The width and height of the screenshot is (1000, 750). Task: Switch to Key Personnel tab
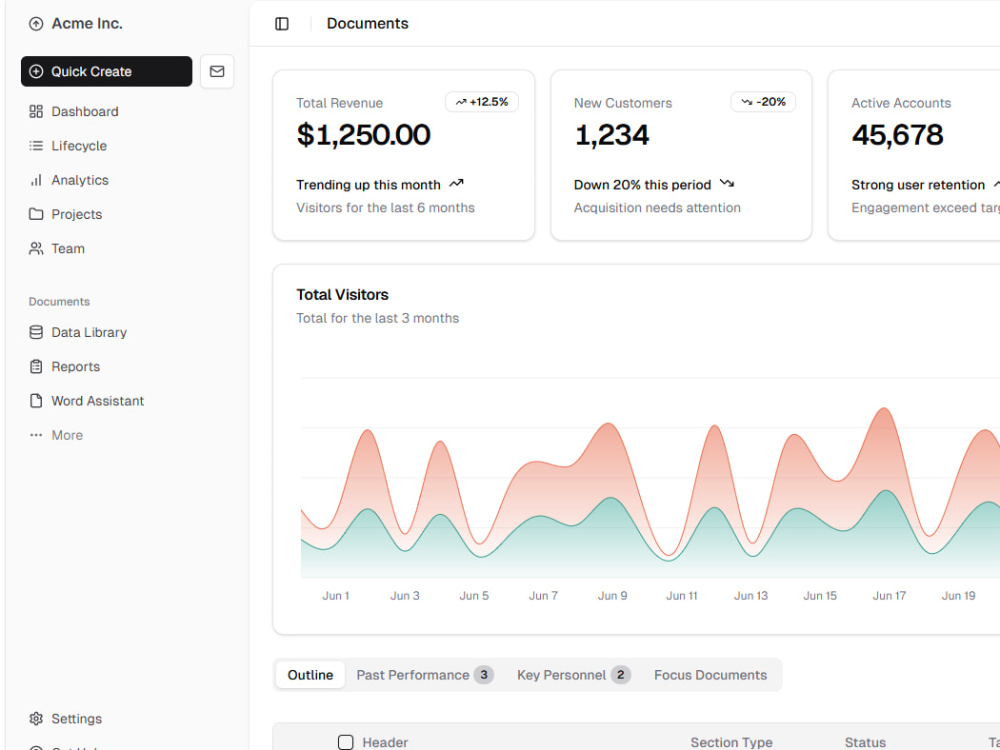(573, 675)
